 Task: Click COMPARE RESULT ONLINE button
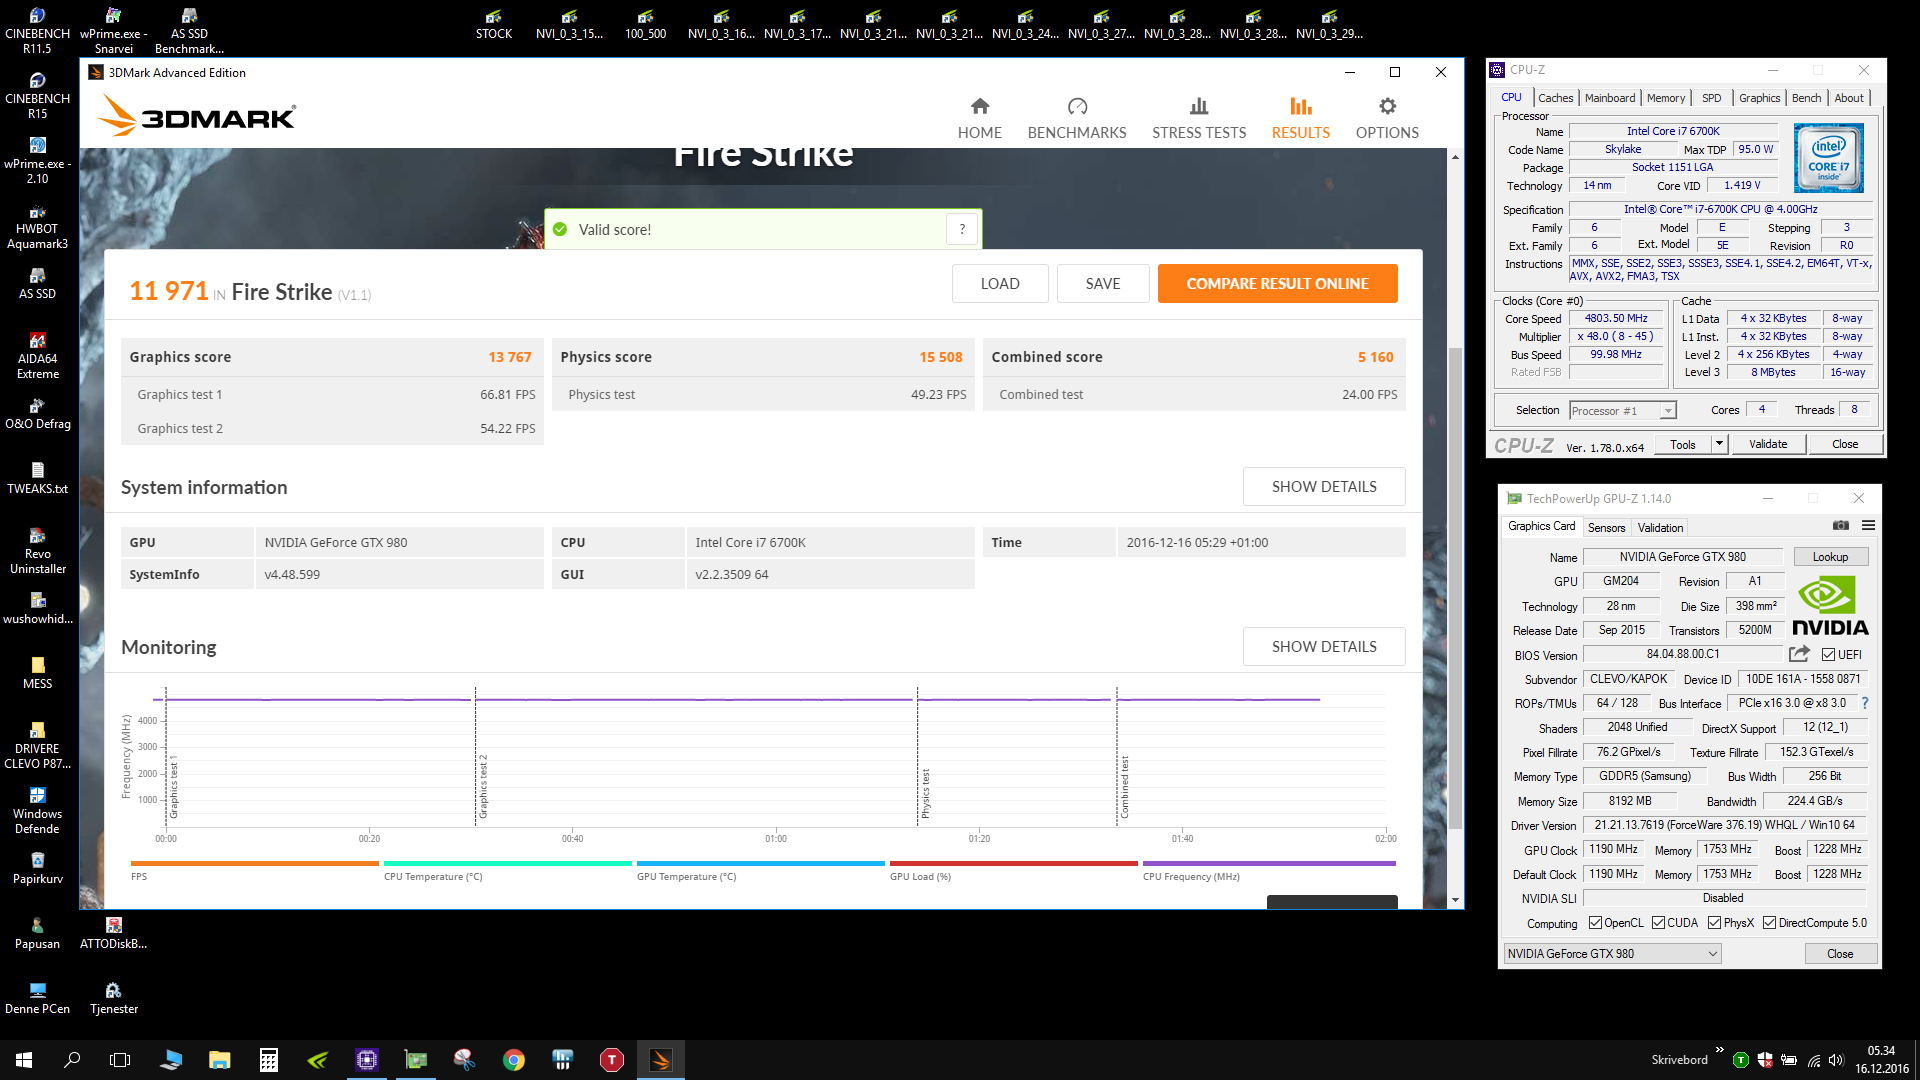tap(1277, 284)
